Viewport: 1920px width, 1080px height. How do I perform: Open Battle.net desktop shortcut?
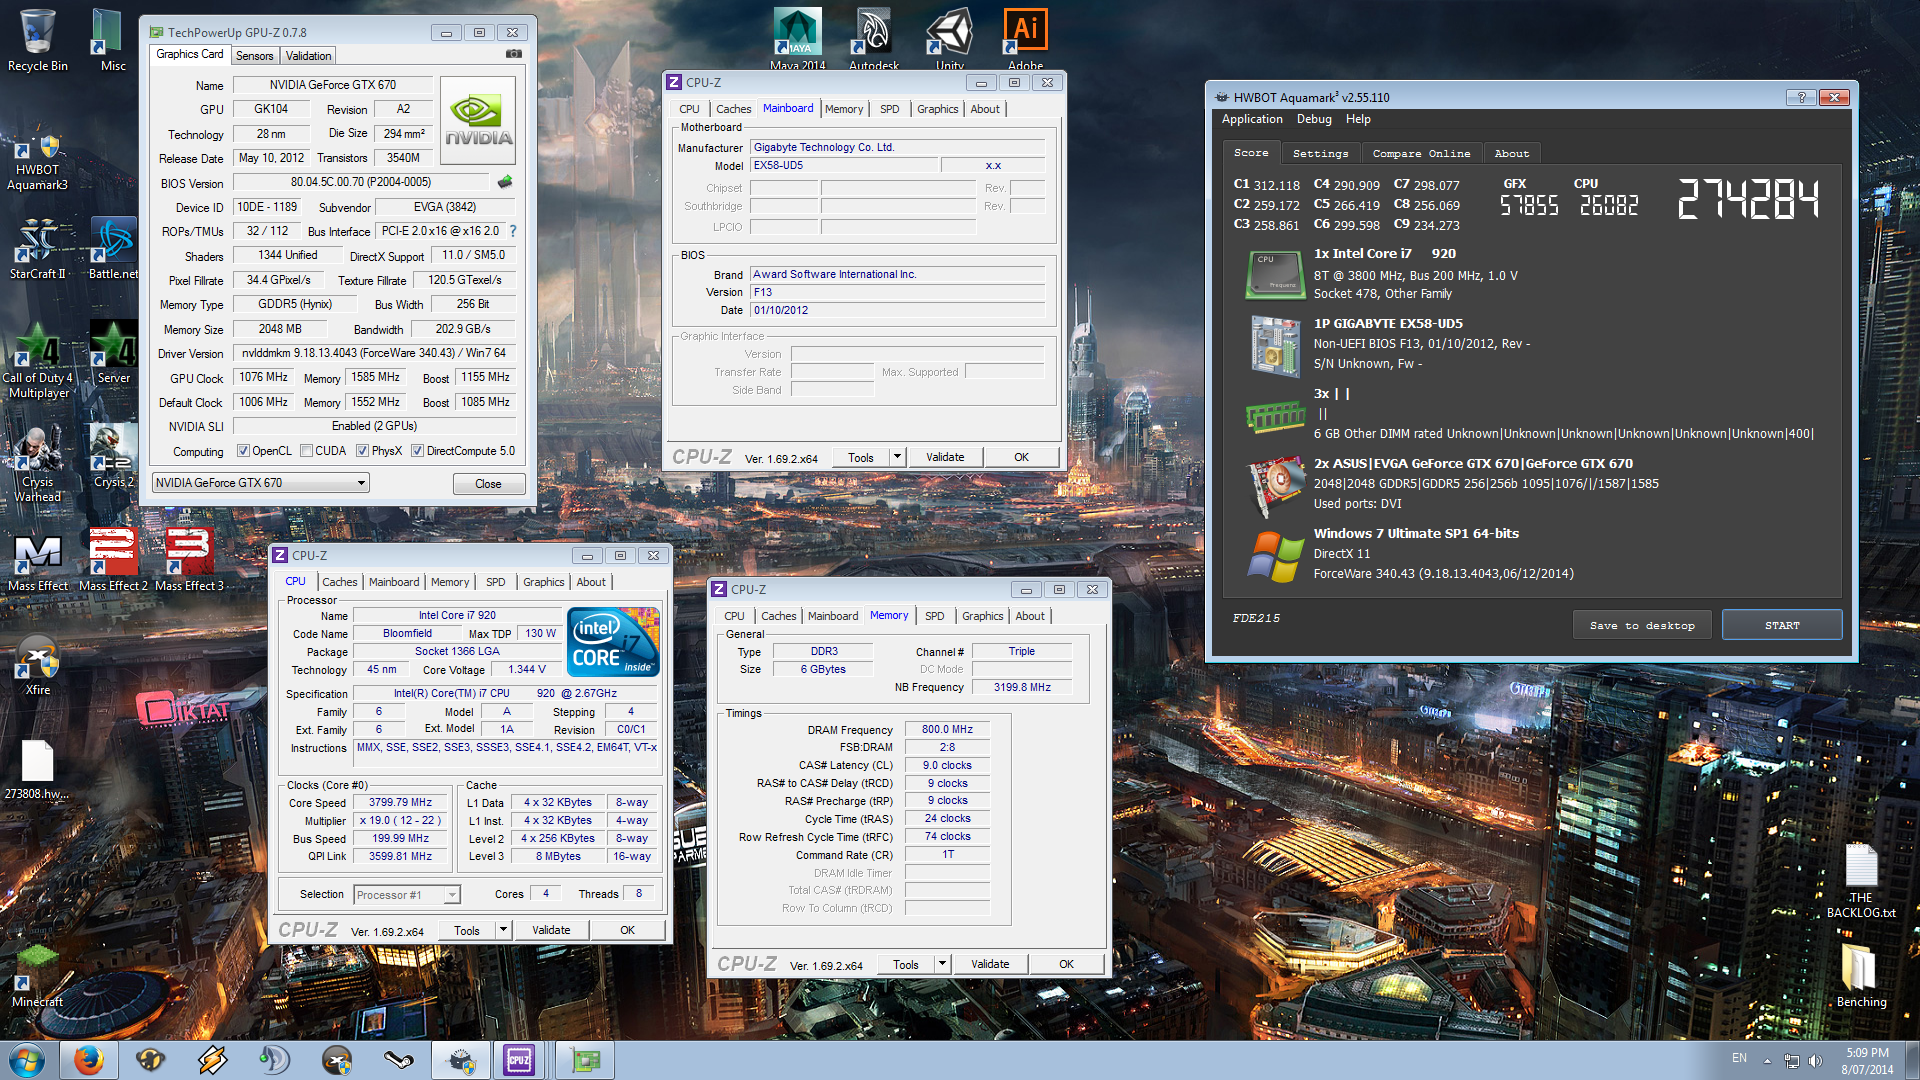coord(113,250)
